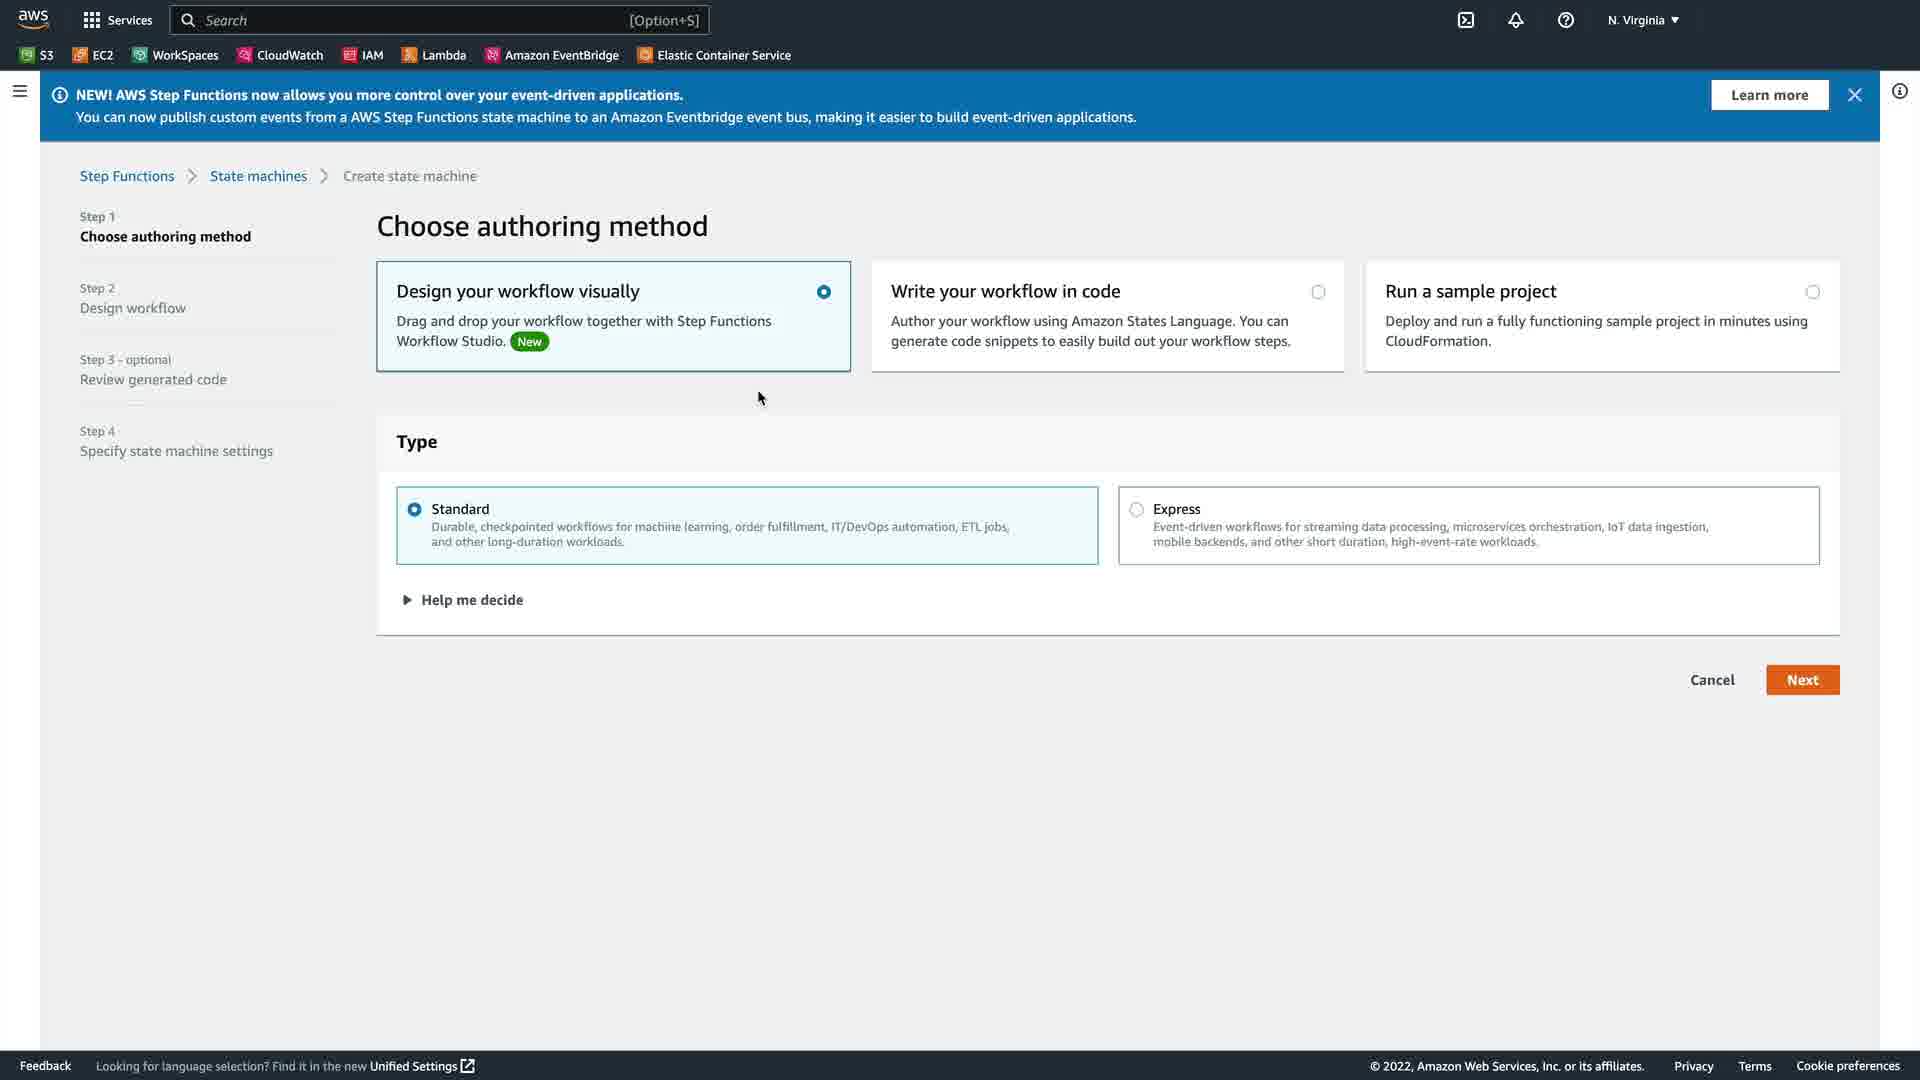This screenshot has height=1080, width=1920.
Task: Open the side navigation hamburger menu
Action: 19,91
